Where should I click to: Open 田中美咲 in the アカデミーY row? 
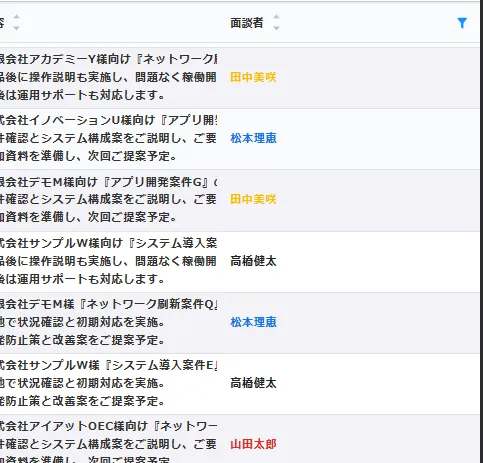click(x=253, y=77)
